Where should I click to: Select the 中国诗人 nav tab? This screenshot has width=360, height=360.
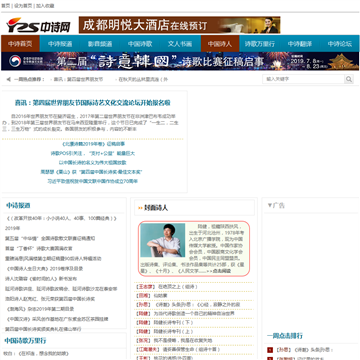[x=220, y=44]
